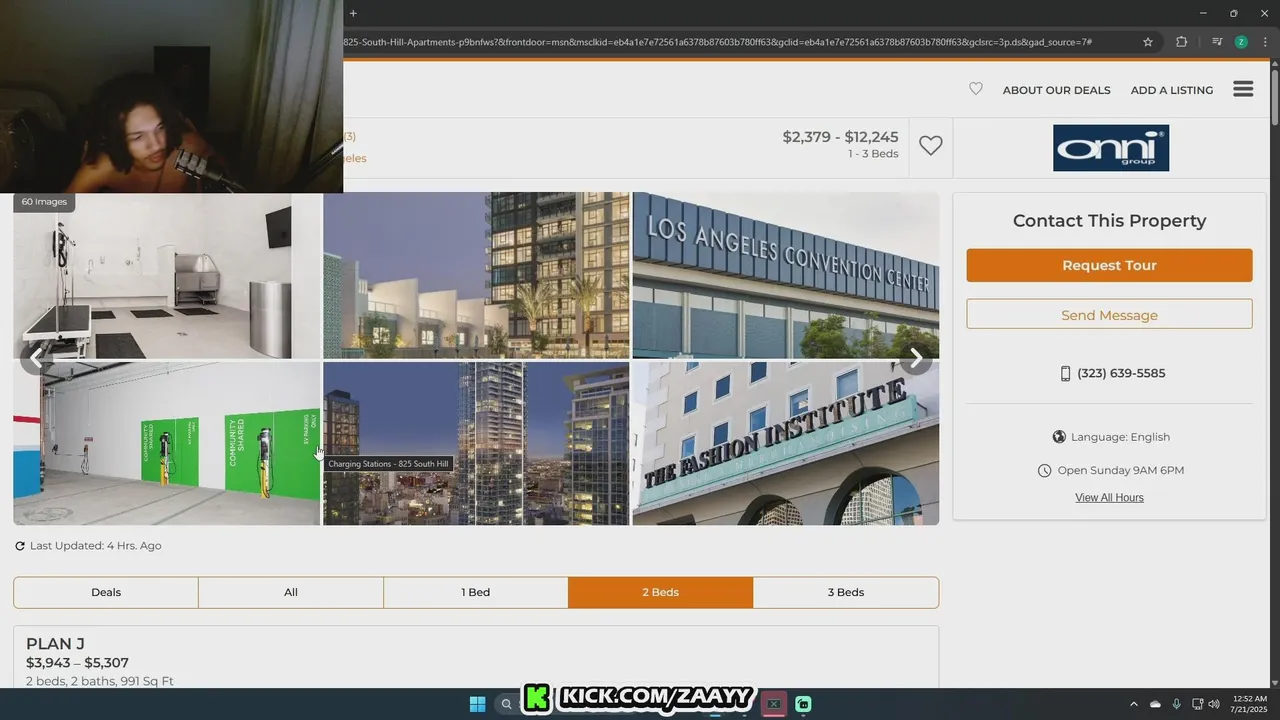Select the 1 Bed tab
The image size is (1280, 720).
tap(476, 592)
